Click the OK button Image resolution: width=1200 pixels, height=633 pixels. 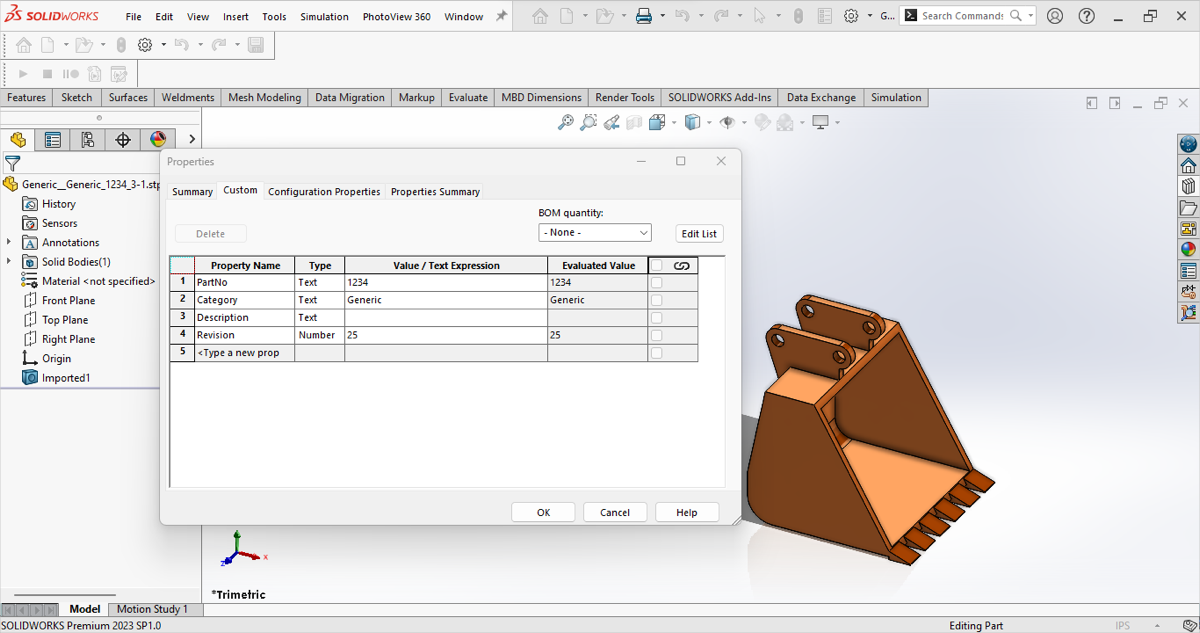pyautogui.click(x=543, y=512)
